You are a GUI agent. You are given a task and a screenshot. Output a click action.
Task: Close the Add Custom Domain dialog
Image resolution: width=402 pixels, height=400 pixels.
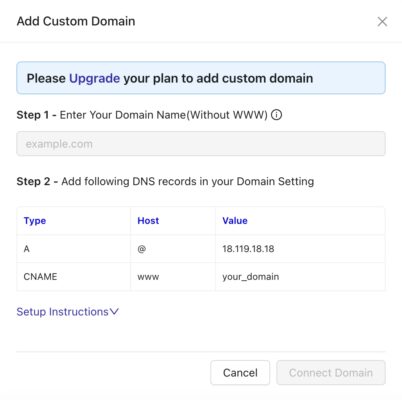click(382, 22)
